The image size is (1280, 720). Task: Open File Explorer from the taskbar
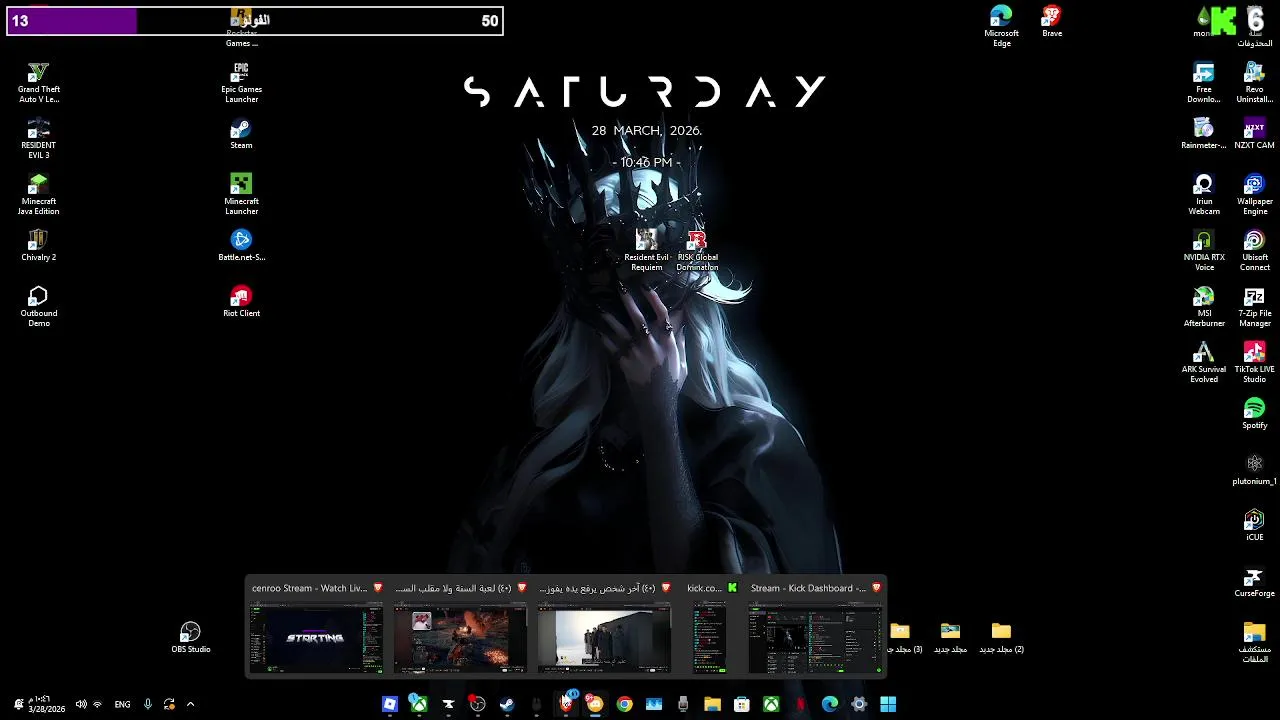pyautogui.click(x=712, y=704)
